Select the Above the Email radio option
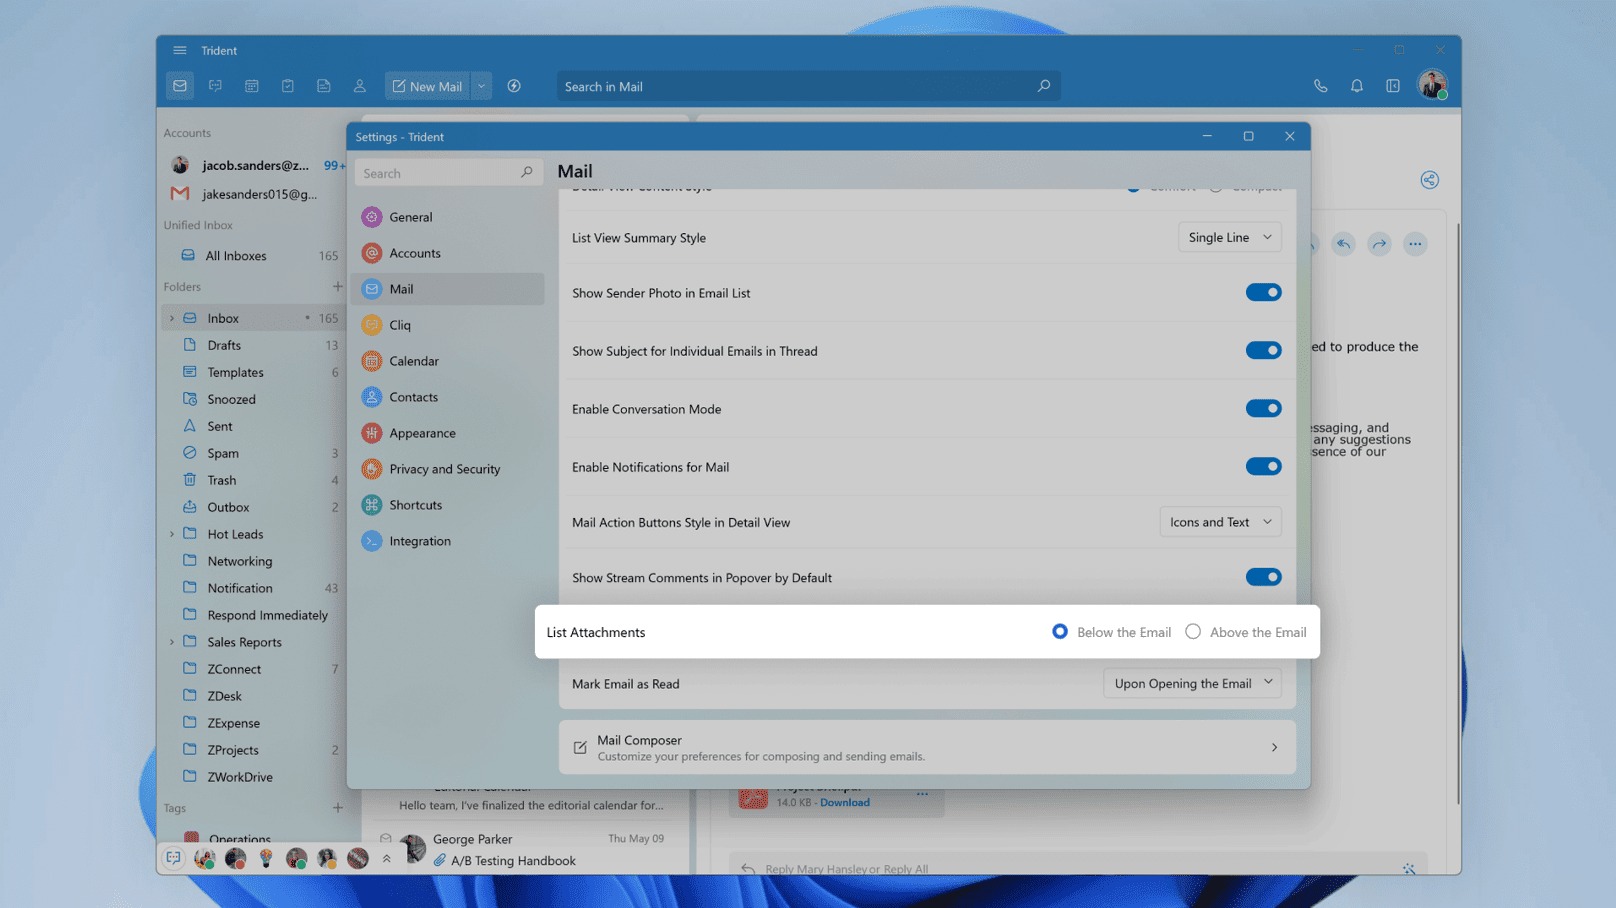Screen dimensions: 1616x908 [x=1193, y=632]
